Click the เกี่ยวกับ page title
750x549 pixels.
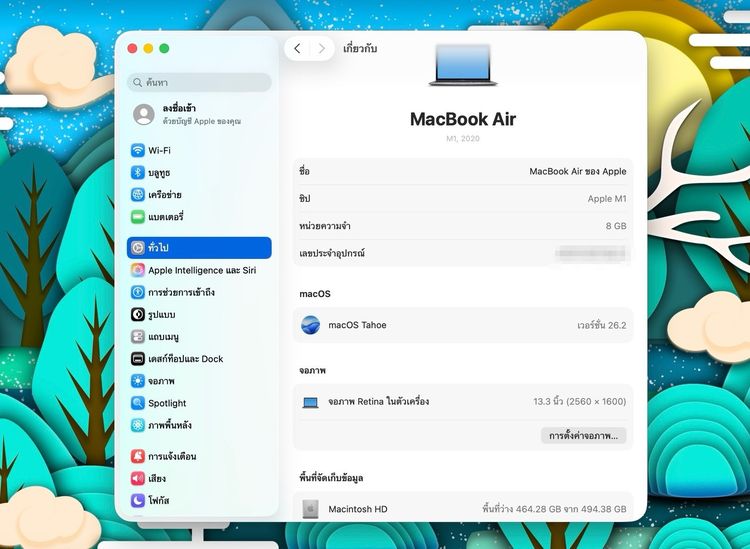[360, 48]
